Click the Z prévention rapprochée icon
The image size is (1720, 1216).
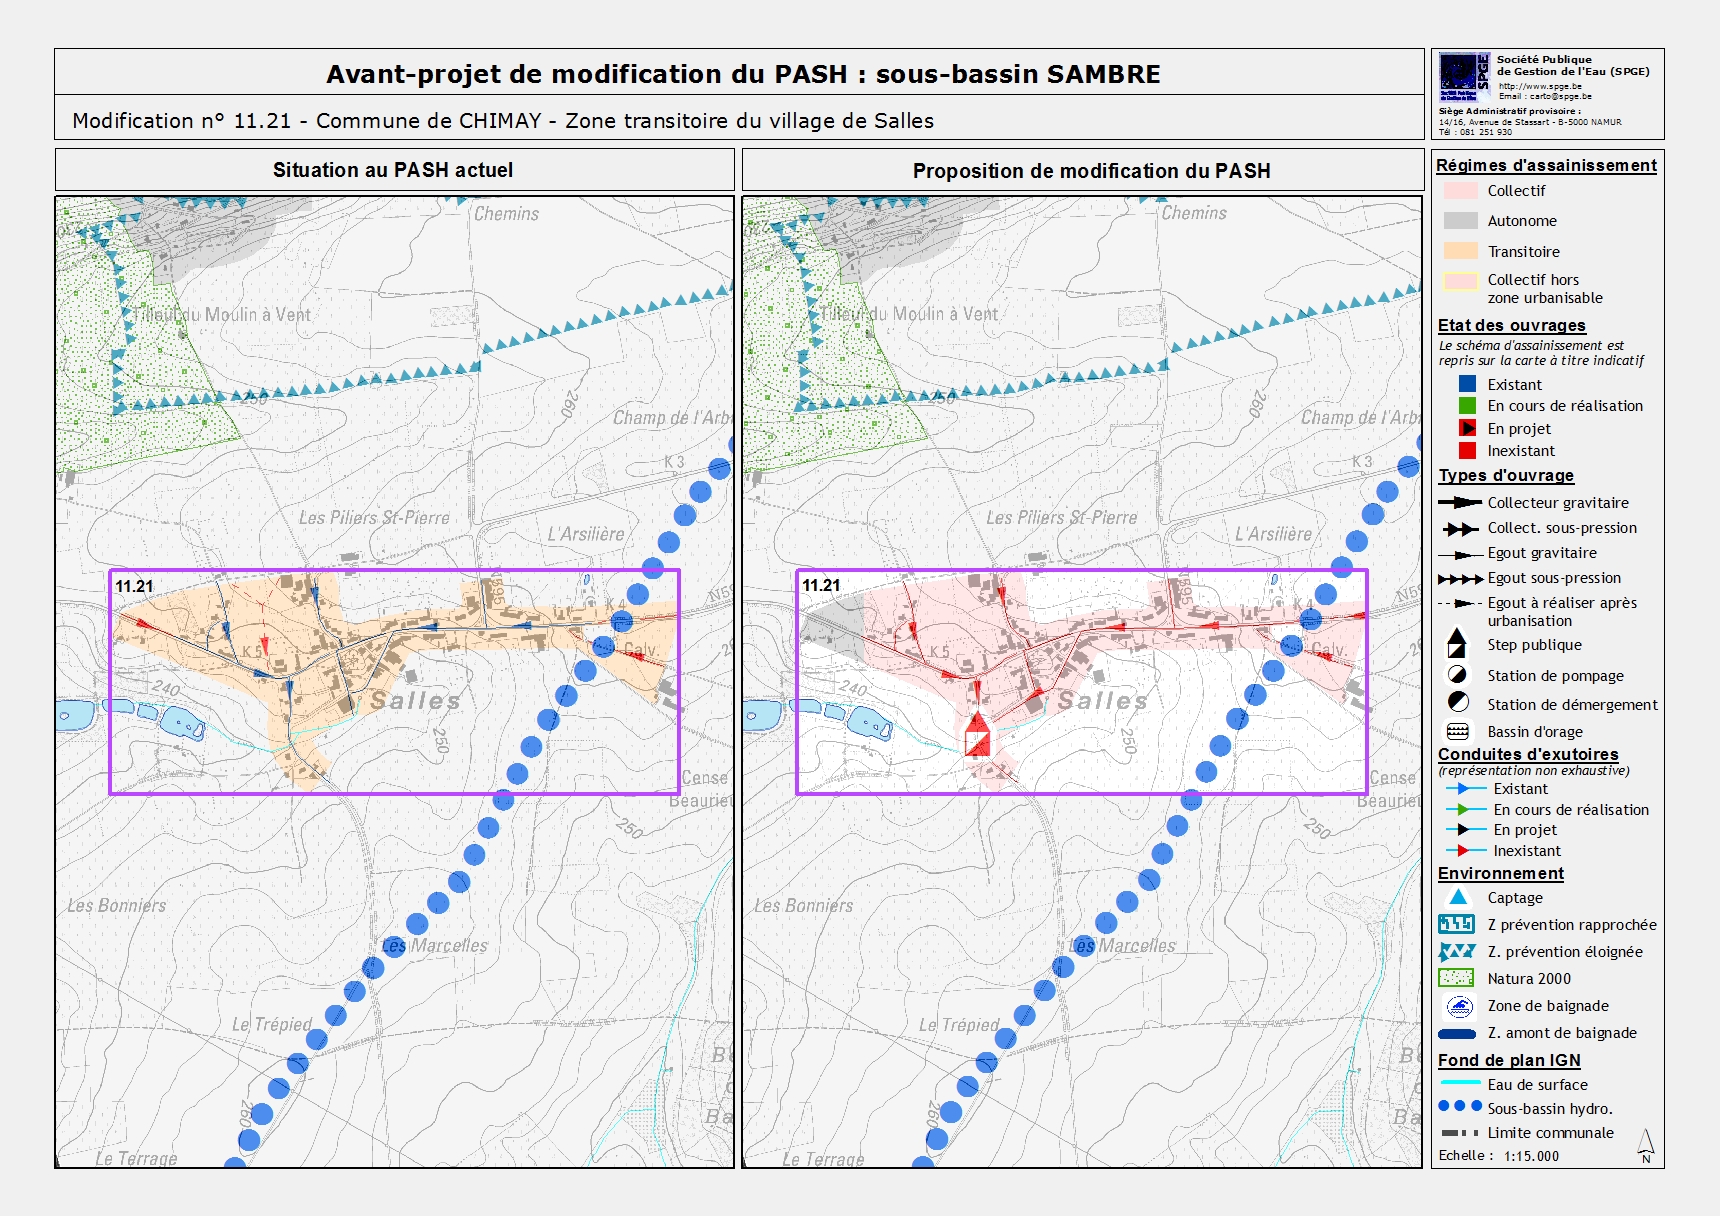pos(1457,924)
